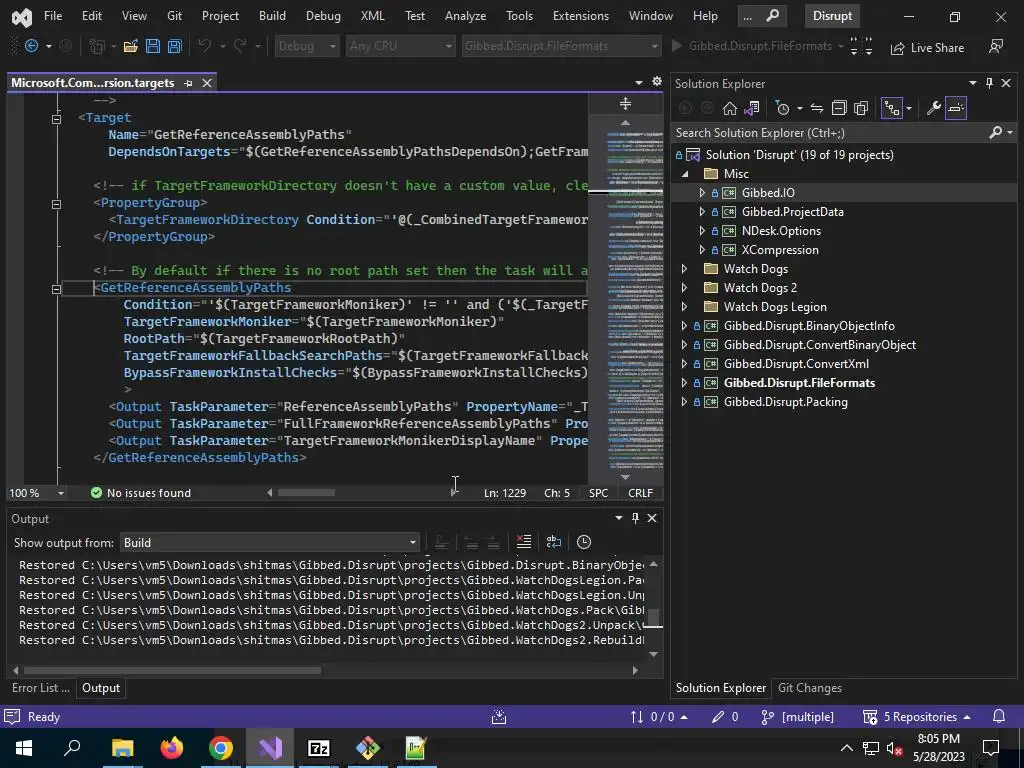
Task: Click the feedback icon right of Live Share
Action: [995, 47]
